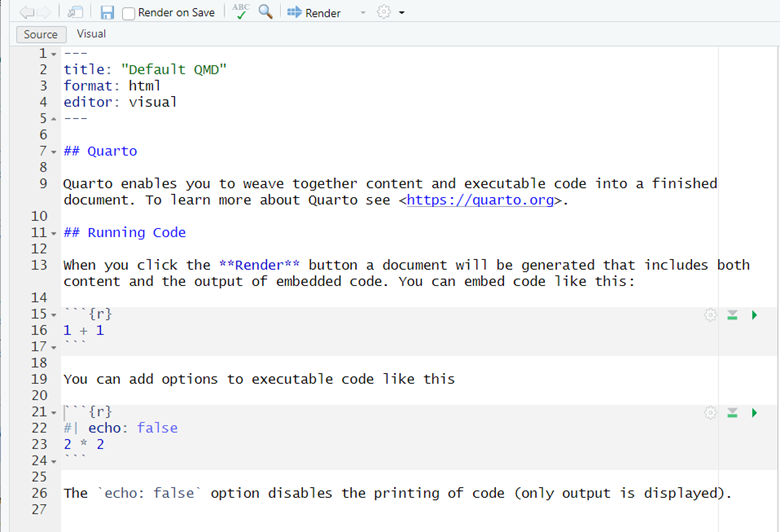Go back with the left arrow toolbar icon
The image size is (780, 532).
pyautogui.click(x=26, y=12)
